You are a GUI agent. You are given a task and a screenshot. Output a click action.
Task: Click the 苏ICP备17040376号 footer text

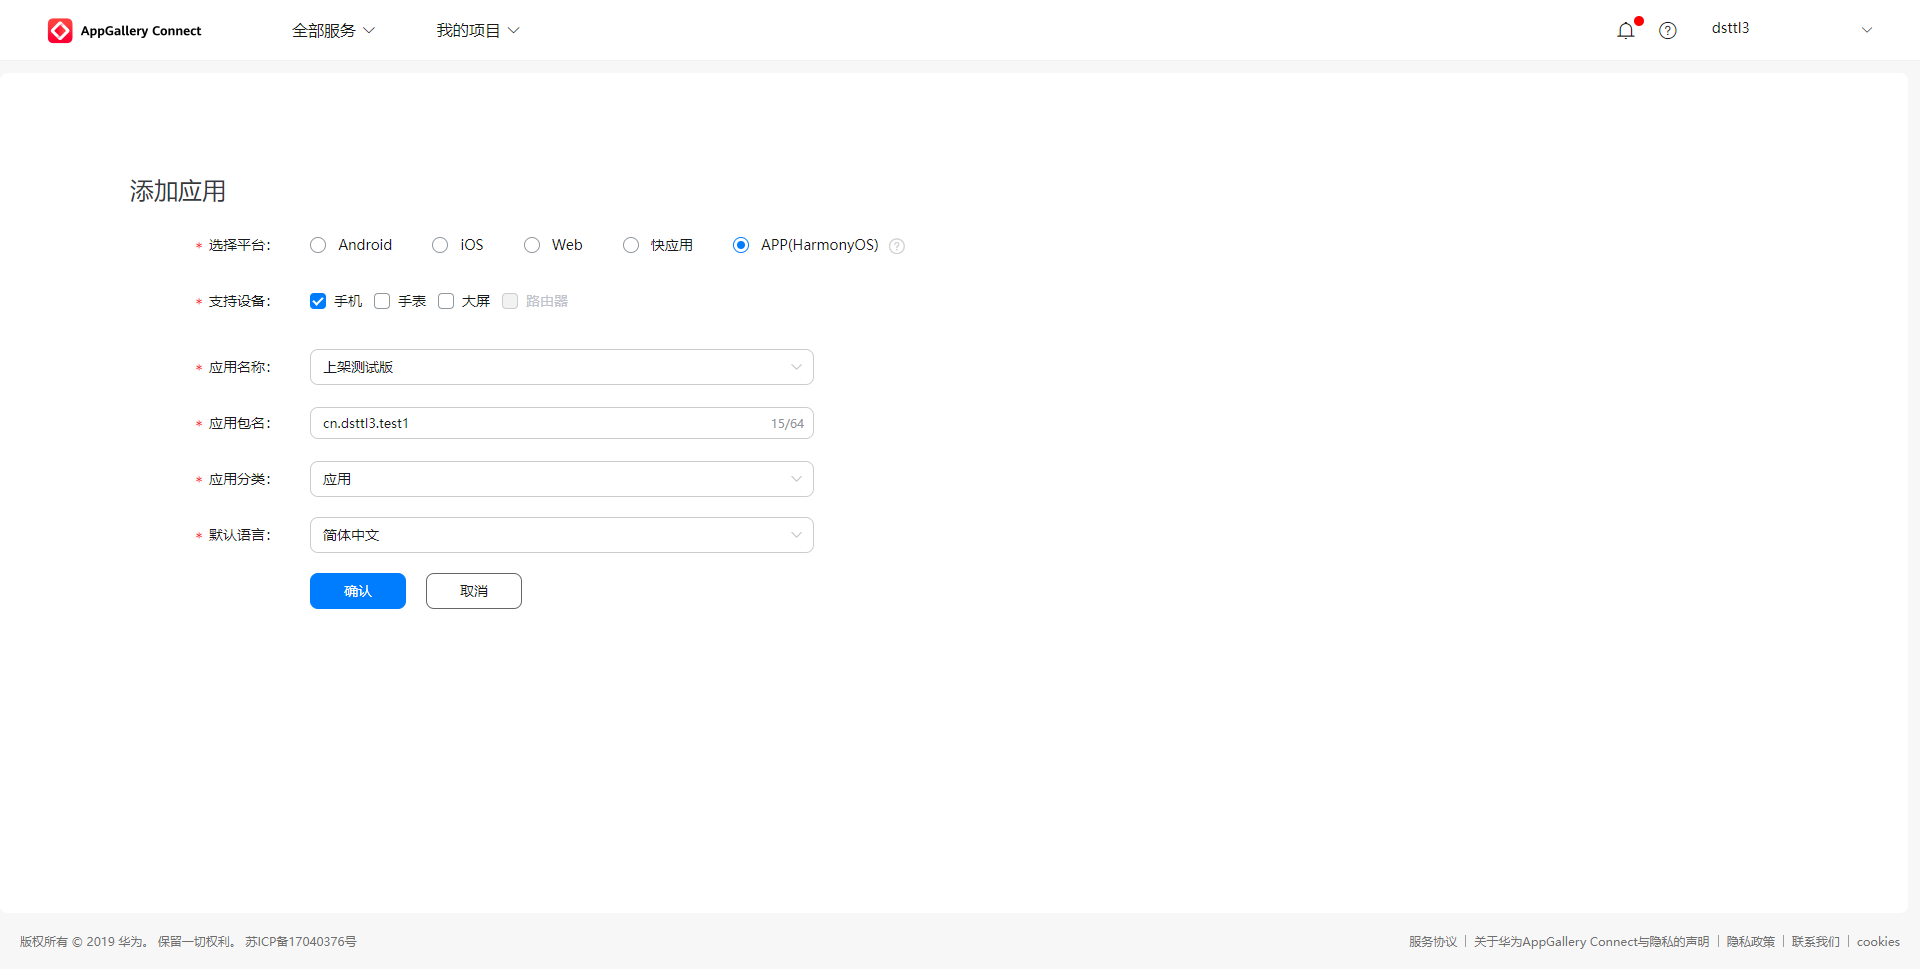tap(301, 942)
